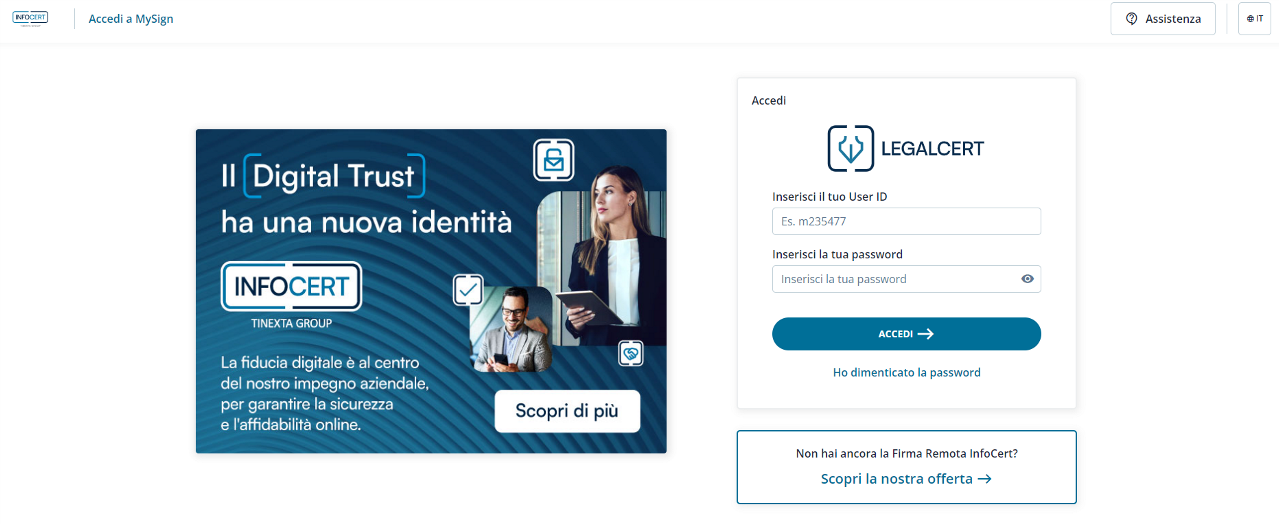Screen dimensions: 1280x524
Task: Click the mail envelope icon on banner
Action: (554, 160)
